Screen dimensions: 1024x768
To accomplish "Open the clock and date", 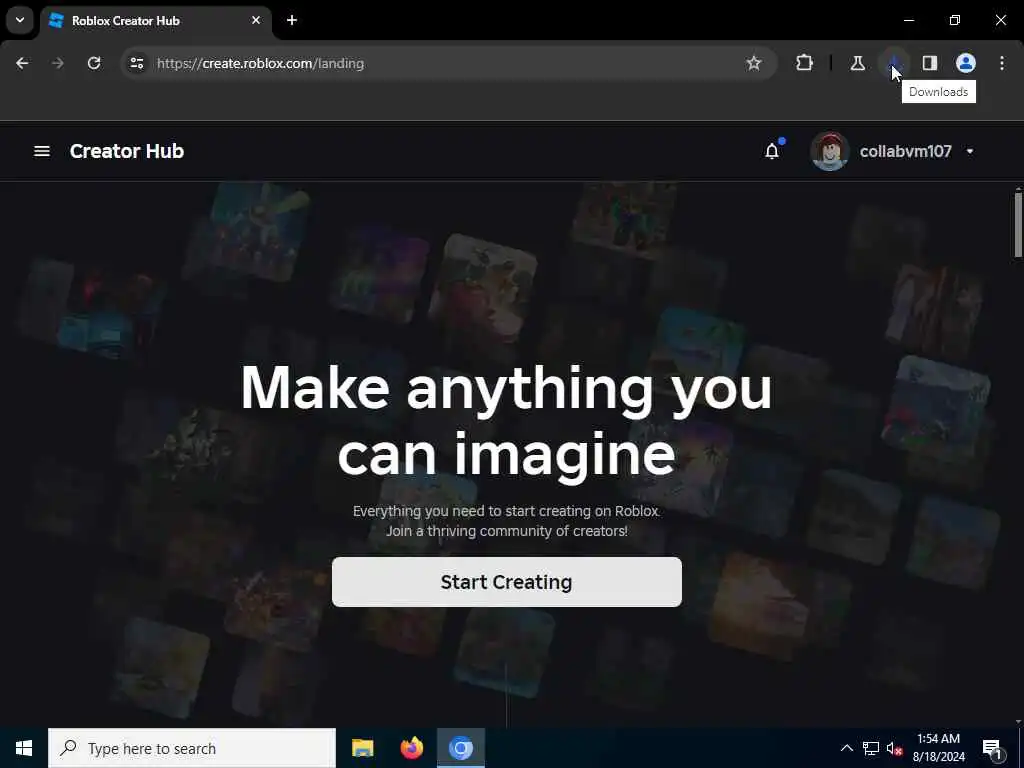I will coord(938,748).
